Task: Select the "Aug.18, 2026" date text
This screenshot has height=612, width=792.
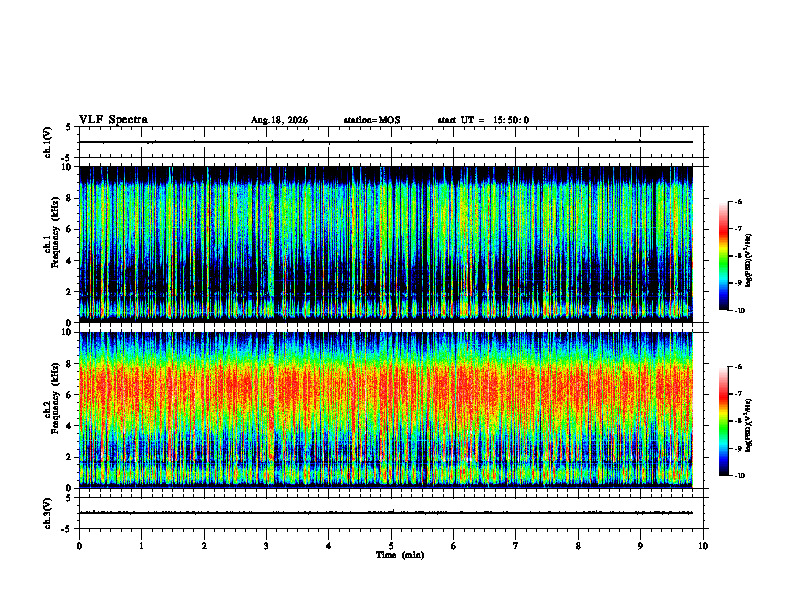Action: pyautogui.click(x=279, y=120)
